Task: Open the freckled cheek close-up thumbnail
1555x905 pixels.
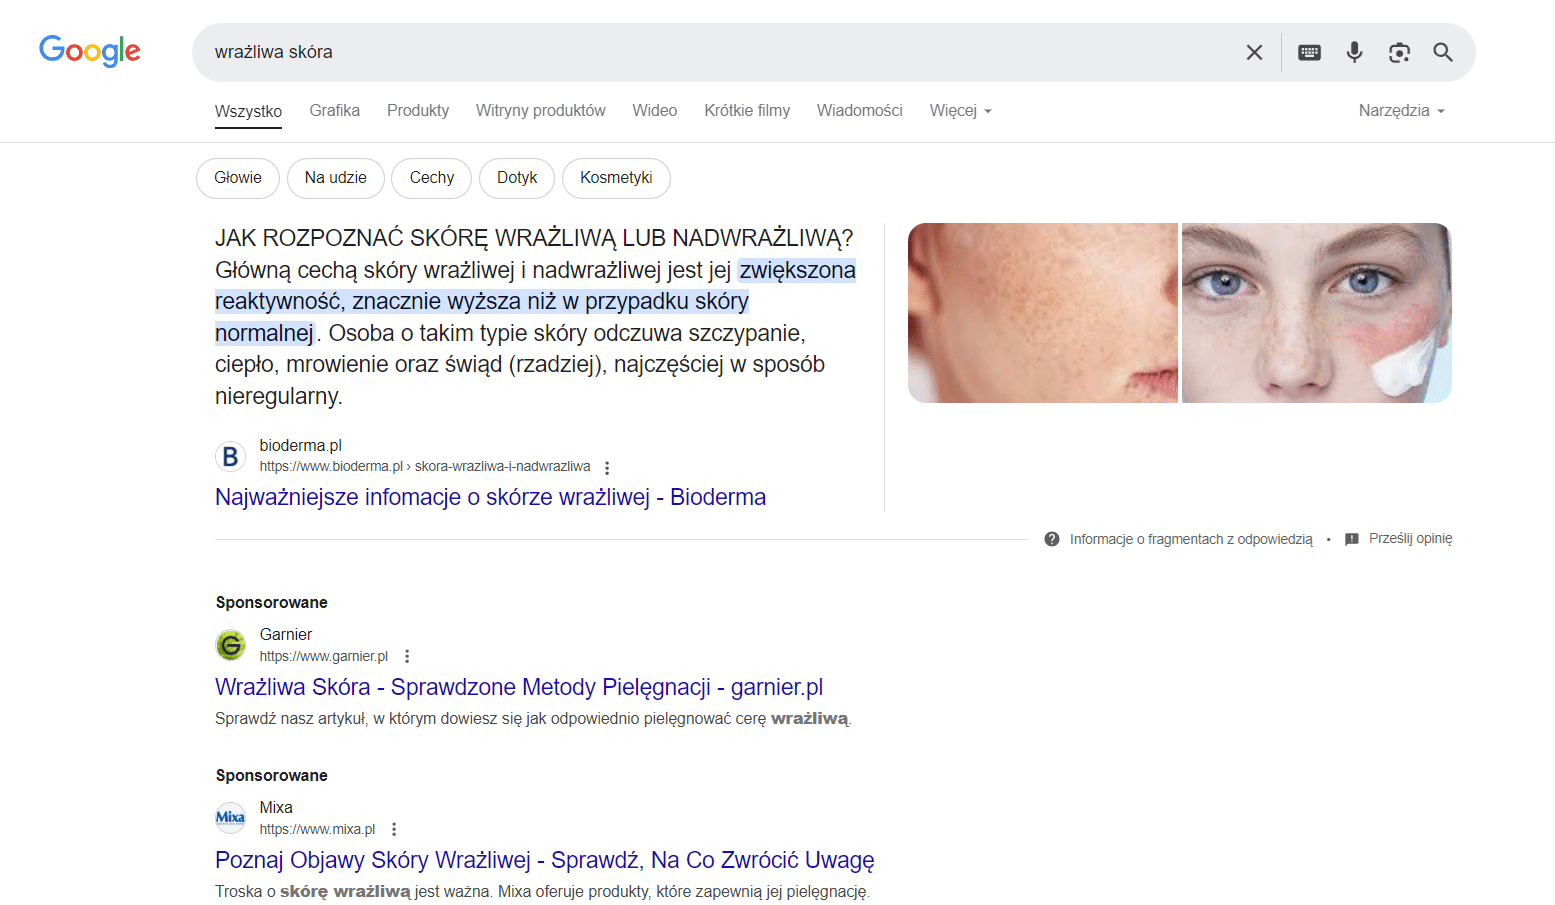Action: 1043,313
